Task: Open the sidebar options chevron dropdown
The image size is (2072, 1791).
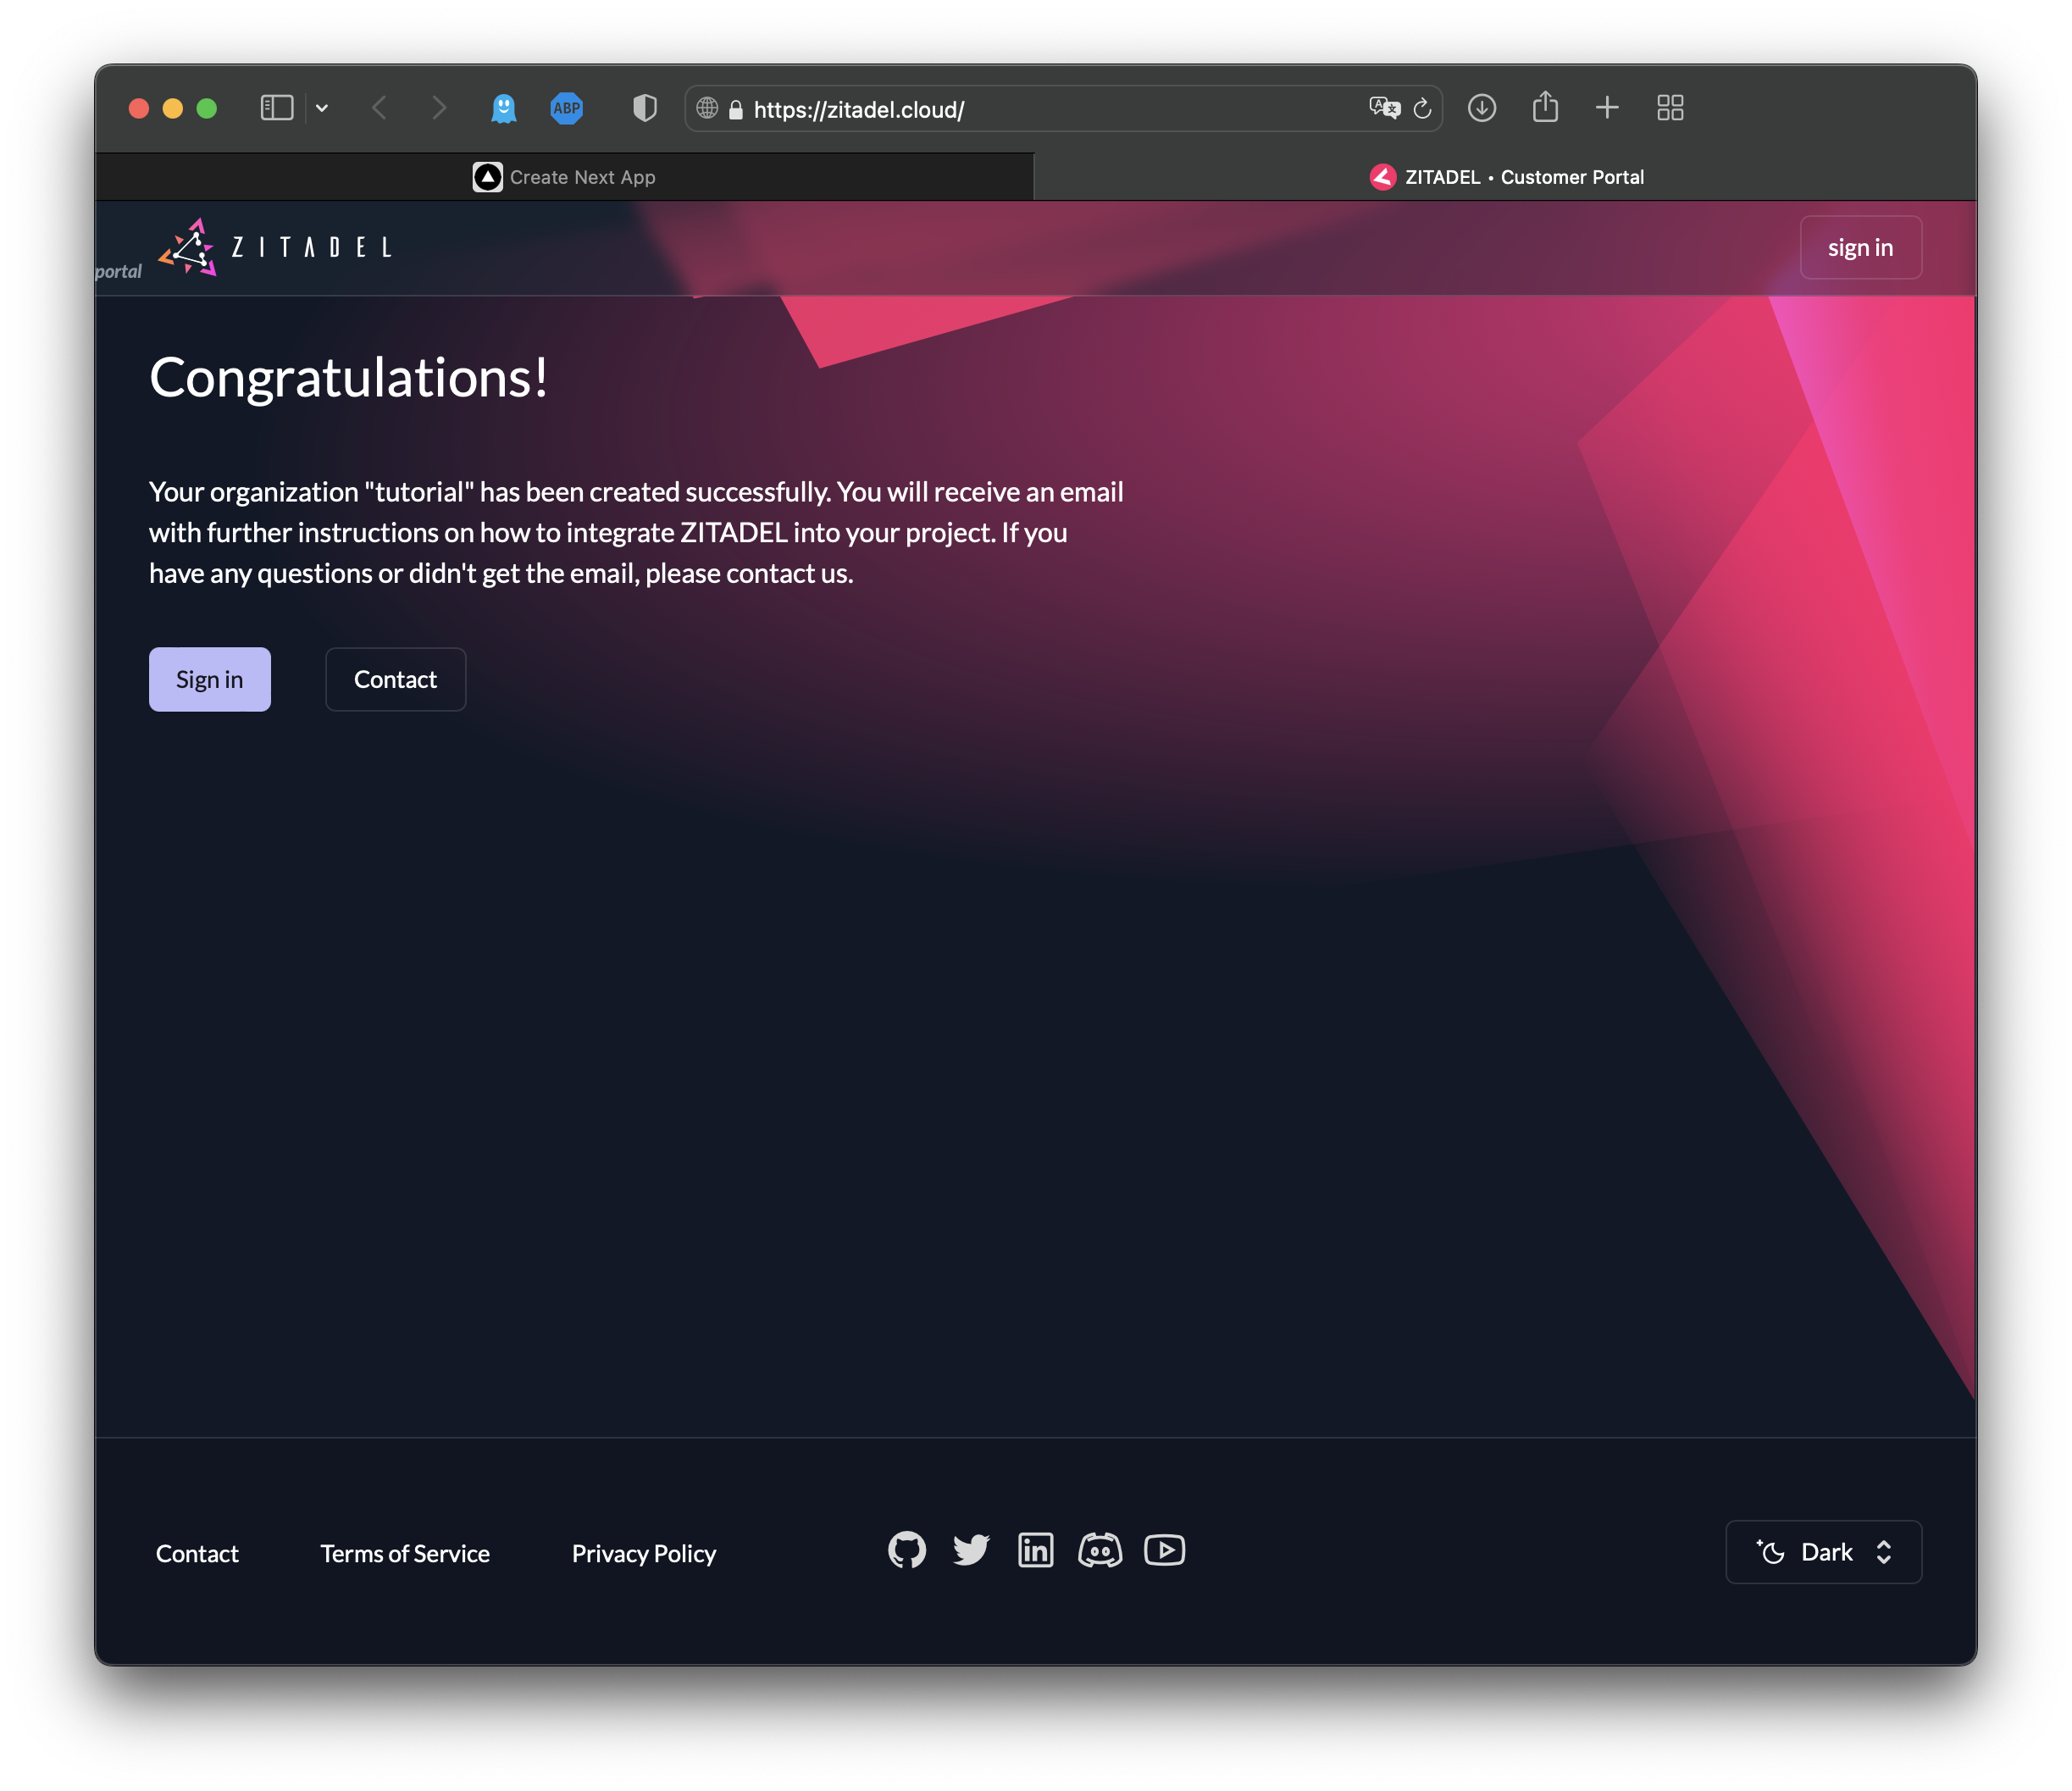Action: [322, 108]
